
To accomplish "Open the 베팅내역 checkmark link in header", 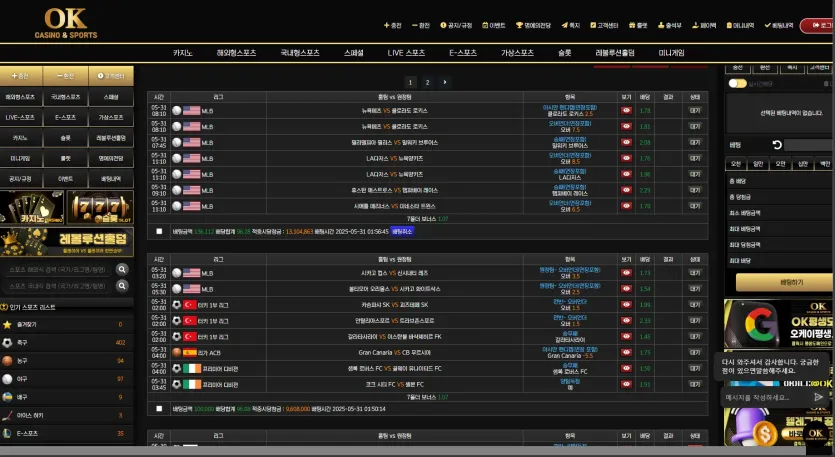I will click(x=779, y=25).
